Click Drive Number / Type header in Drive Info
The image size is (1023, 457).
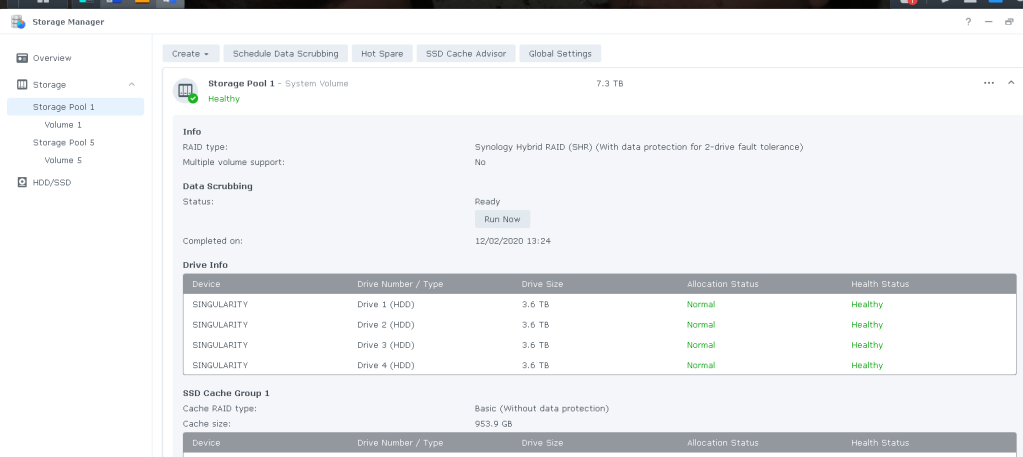coord(400,284)
